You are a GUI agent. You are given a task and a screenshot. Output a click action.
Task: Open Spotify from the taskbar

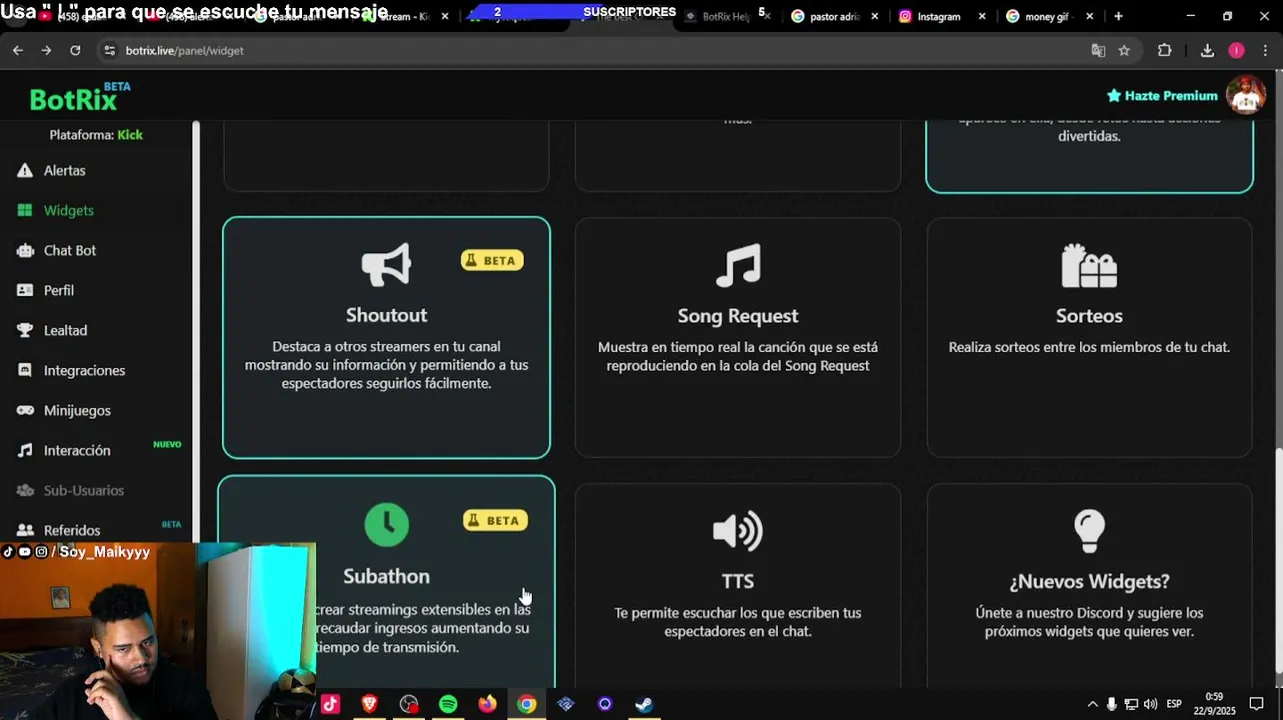point(448,704)
